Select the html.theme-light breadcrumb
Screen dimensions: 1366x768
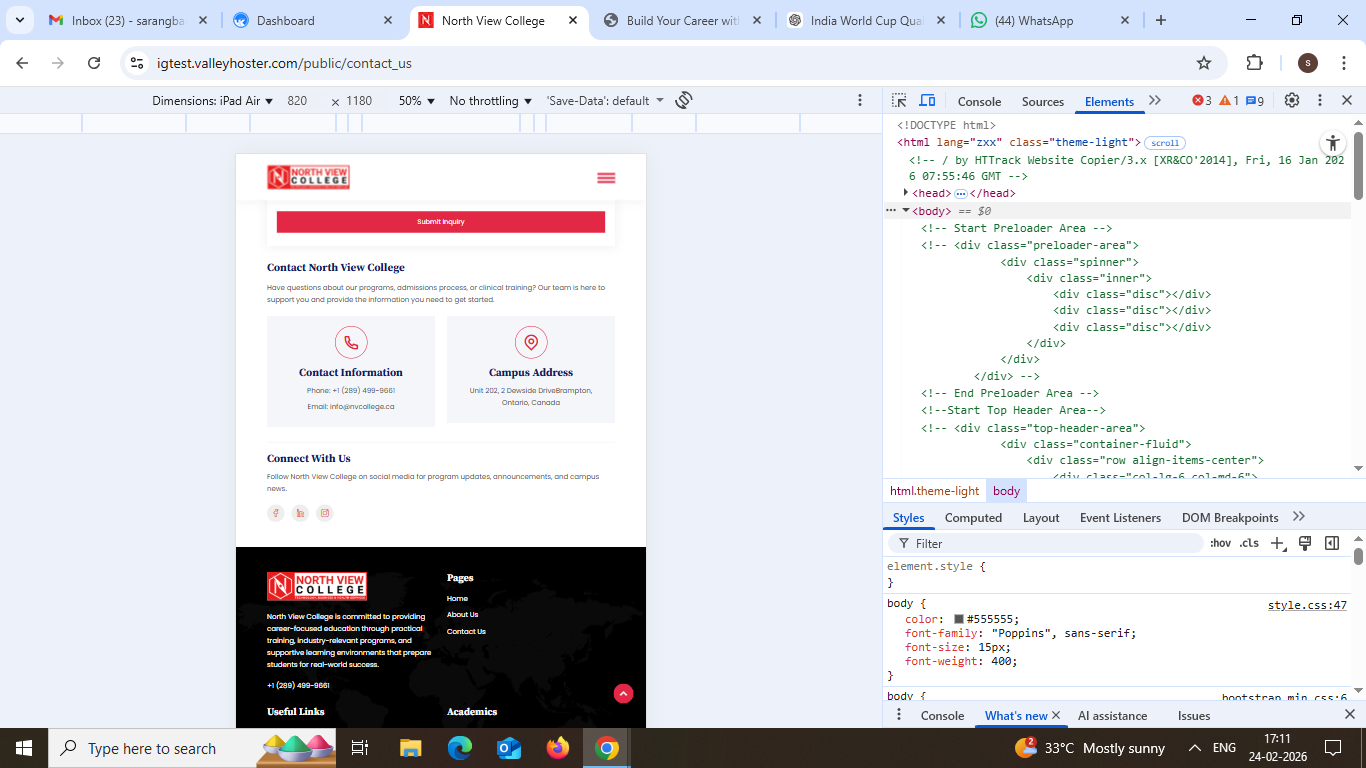(935, 491)
